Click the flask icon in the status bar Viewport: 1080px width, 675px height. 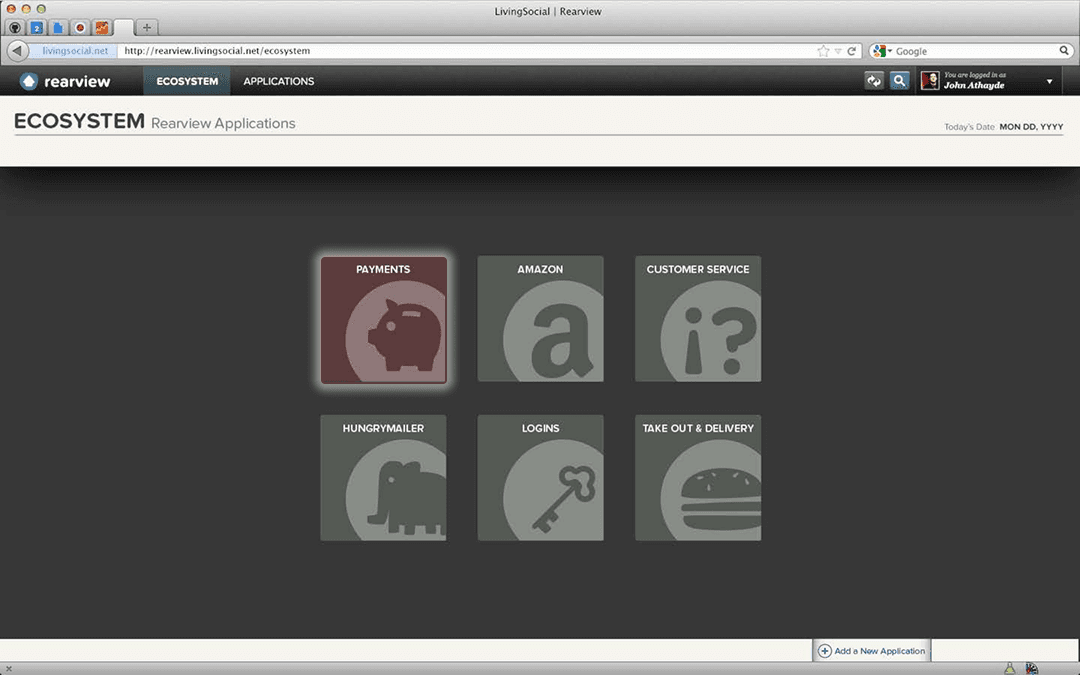[1009, 668]
